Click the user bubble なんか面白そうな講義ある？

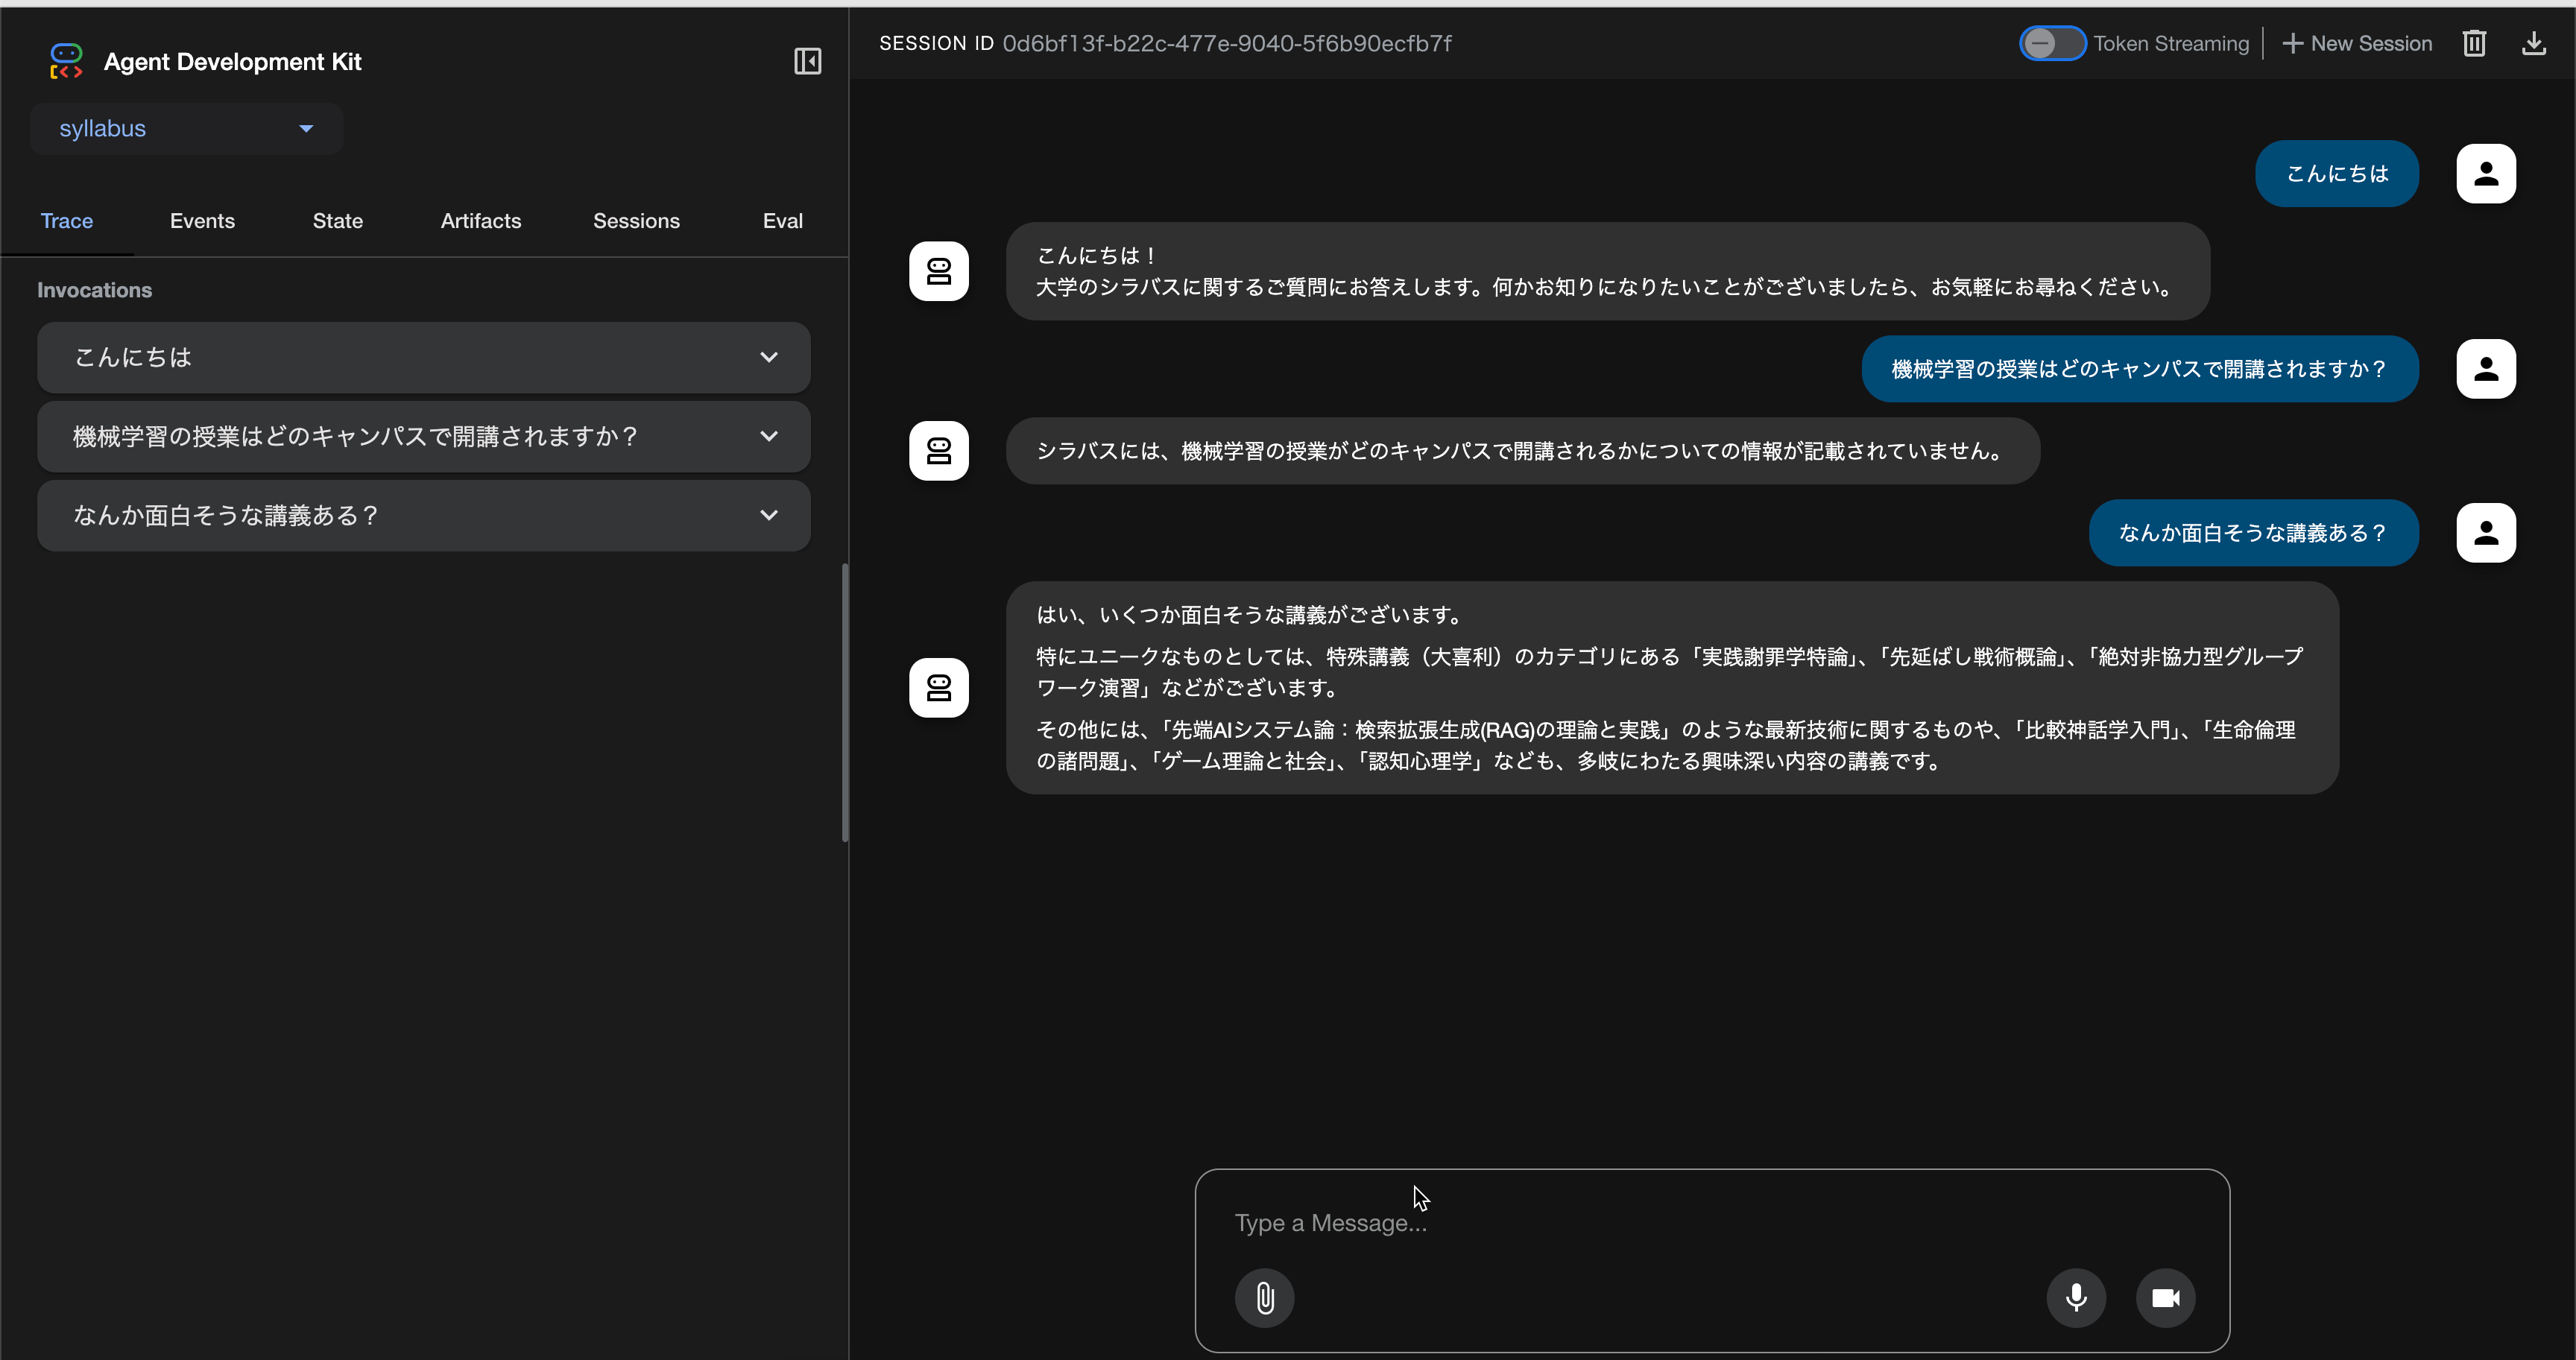click(x=2253, y=533)
